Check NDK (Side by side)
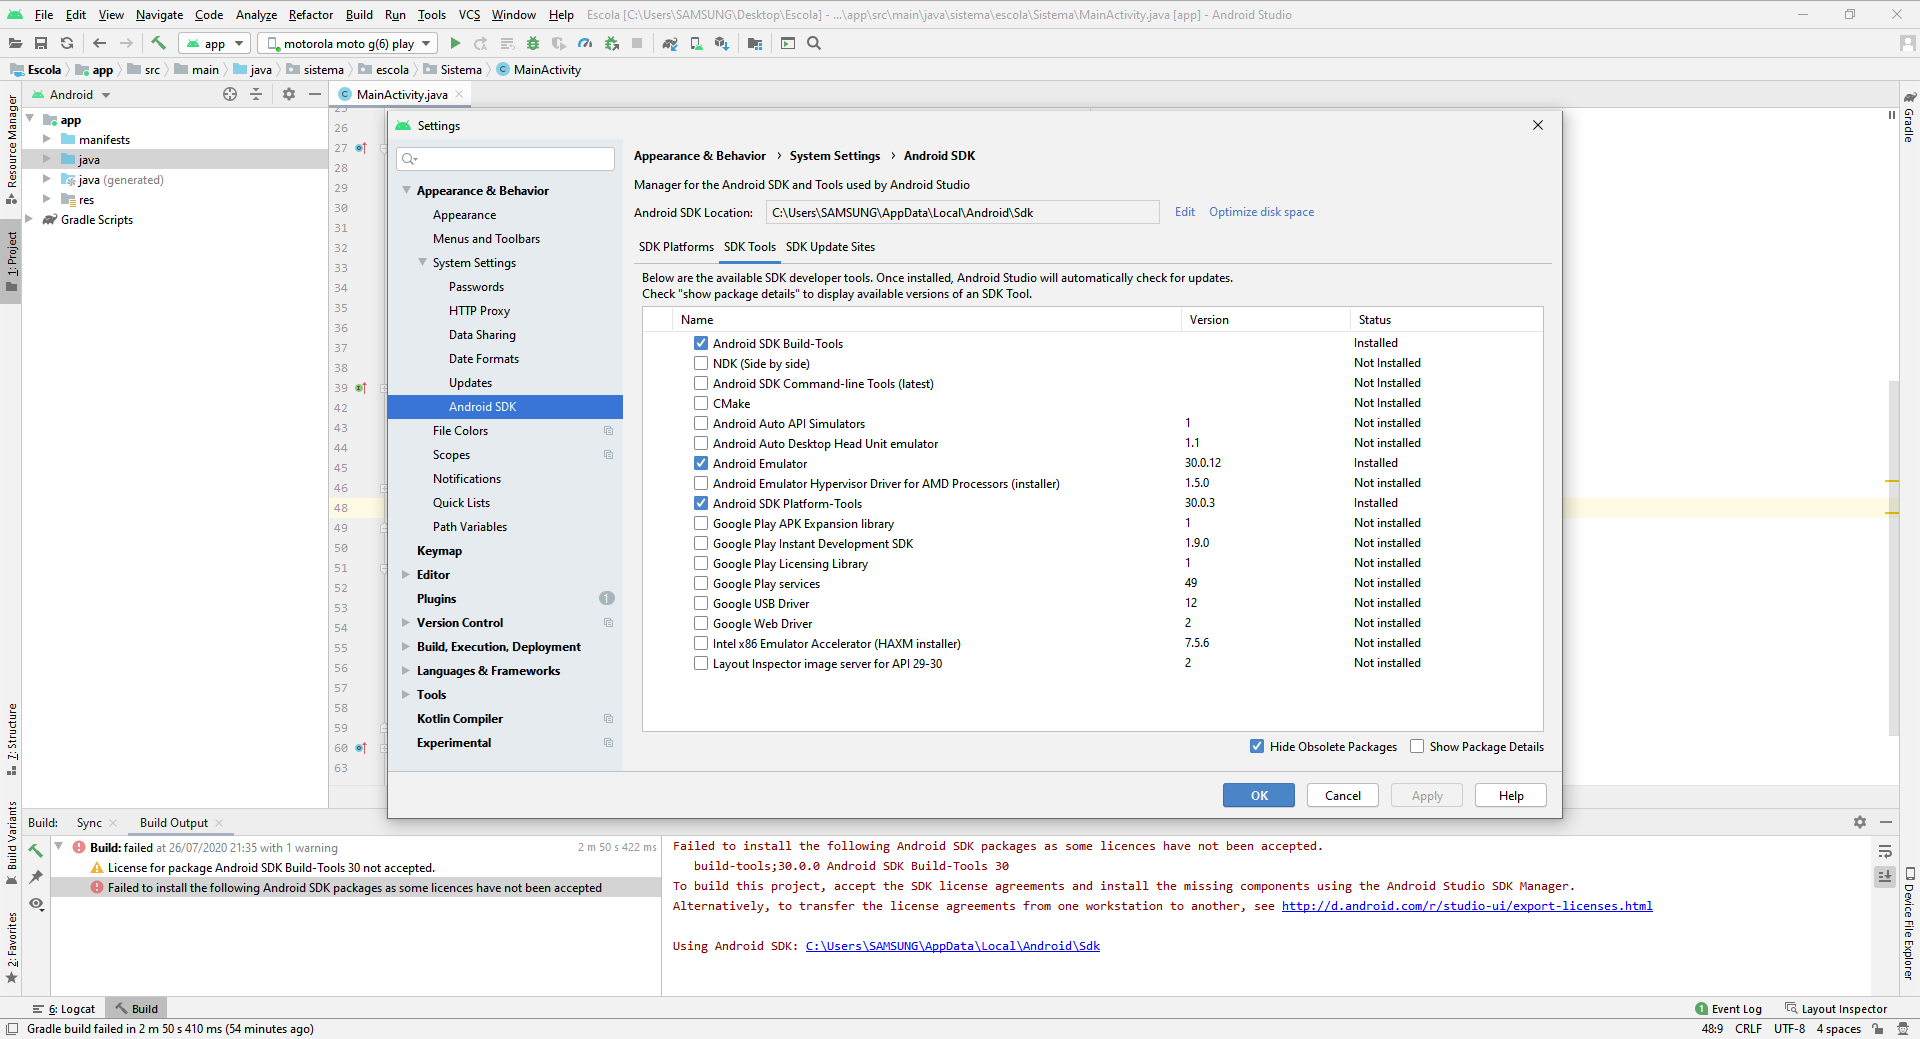 [701, 363]
